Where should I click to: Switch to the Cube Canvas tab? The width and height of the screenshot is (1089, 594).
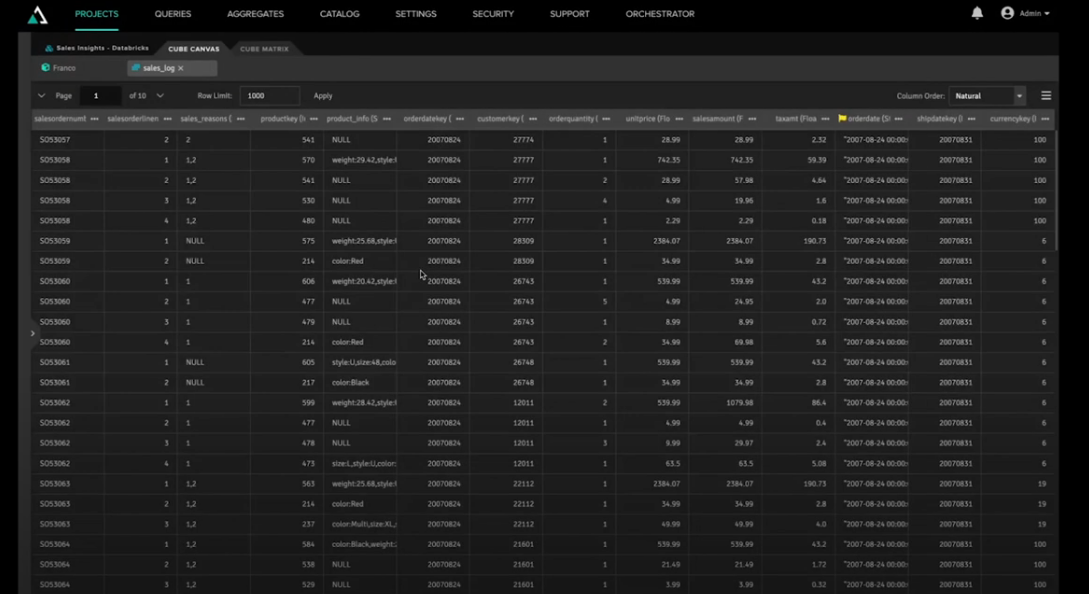pos(194,49)
